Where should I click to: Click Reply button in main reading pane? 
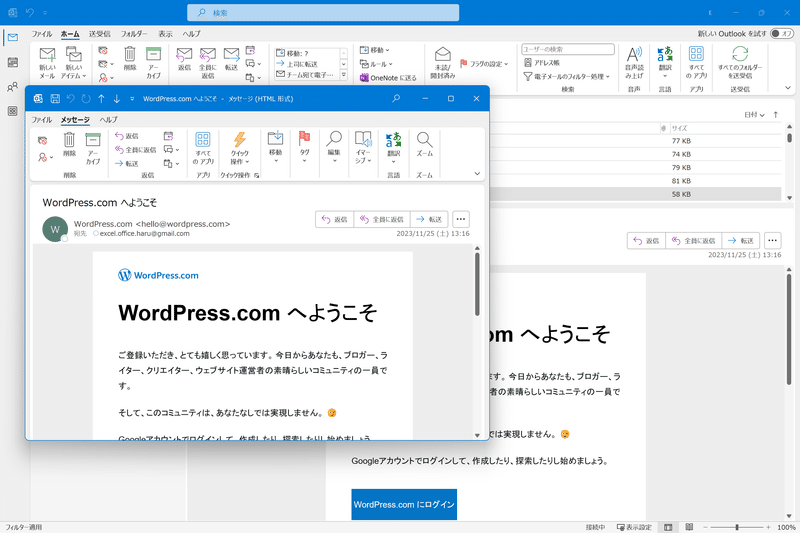[x=646, y=241]
